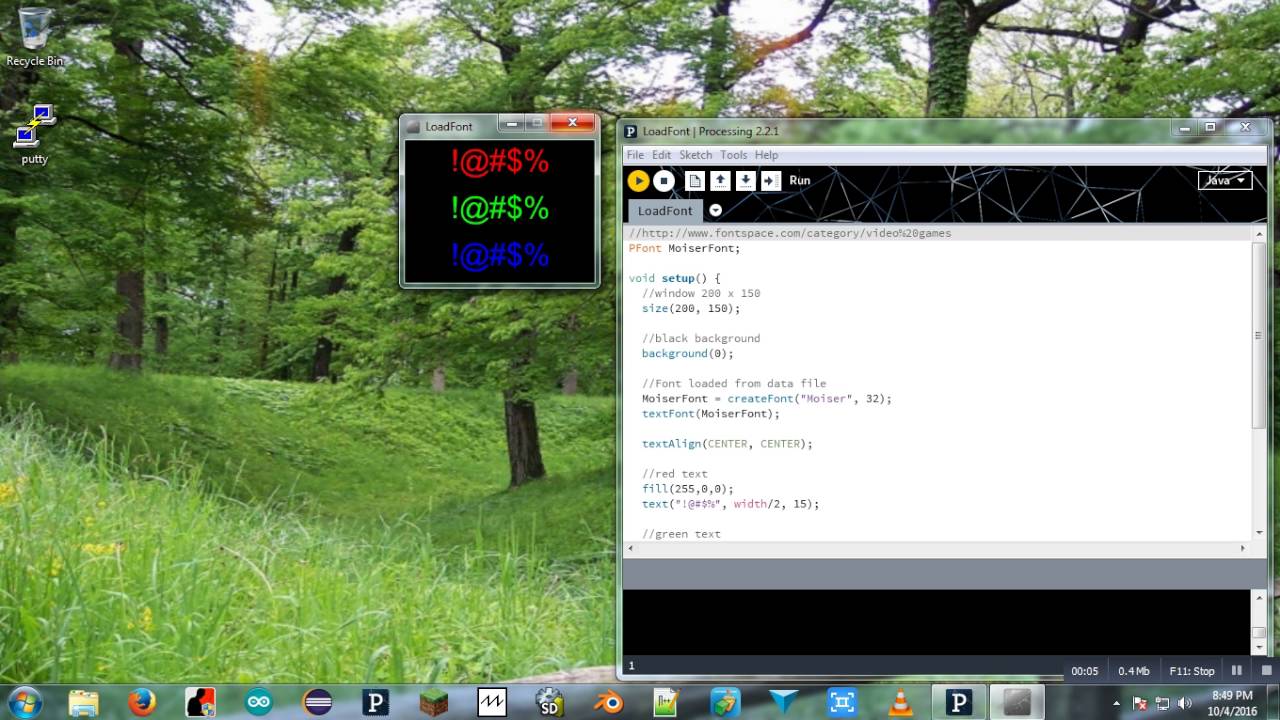Screen dimensions: 1280x720
Task: Click the console scrollbar up arrow
Action: 1259,597
